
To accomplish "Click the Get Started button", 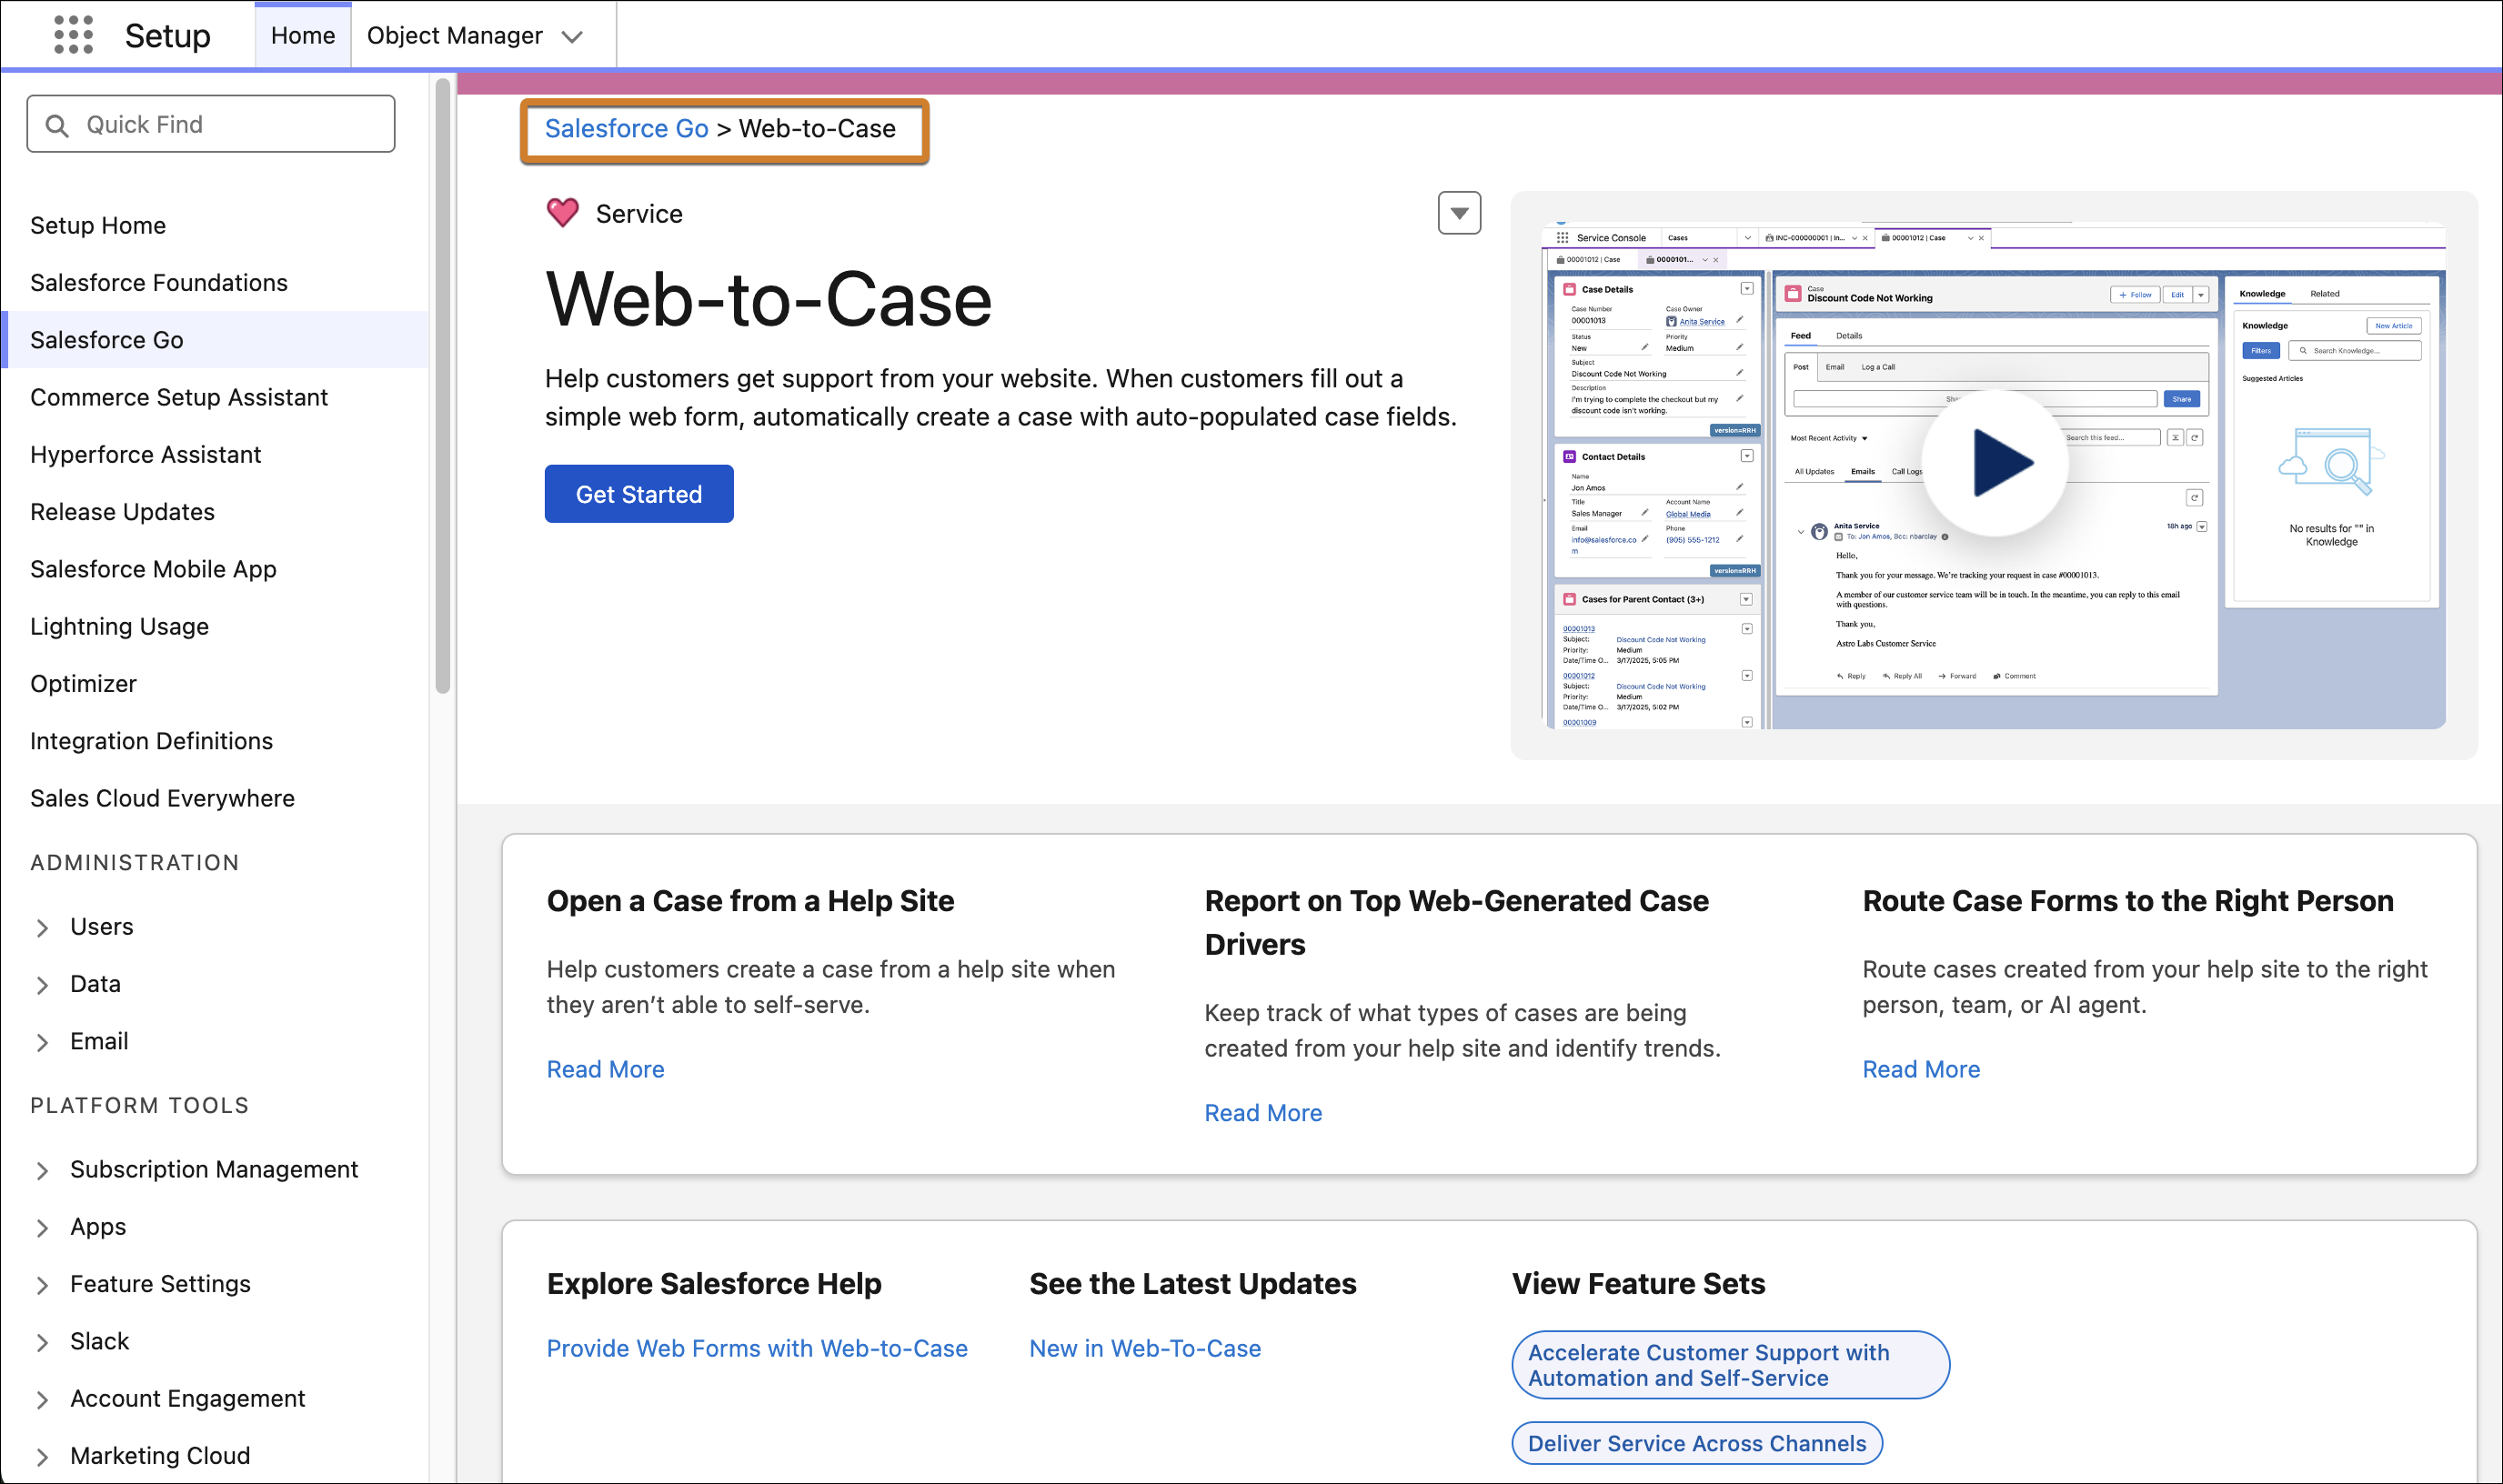I will (x=639, y=494).
